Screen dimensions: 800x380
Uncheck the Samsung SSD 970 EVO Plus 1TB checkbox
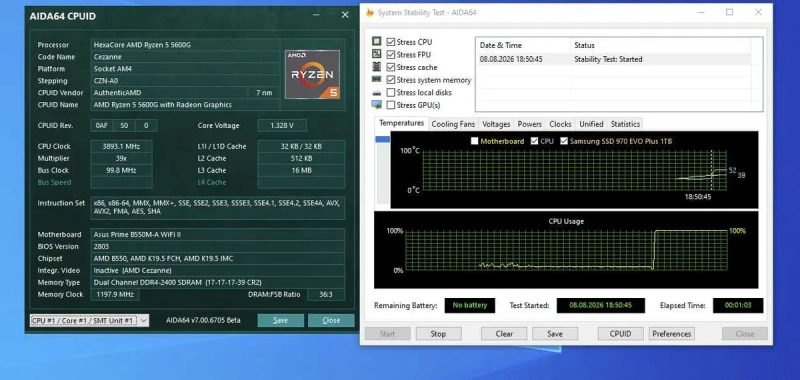tap(564, 141)
